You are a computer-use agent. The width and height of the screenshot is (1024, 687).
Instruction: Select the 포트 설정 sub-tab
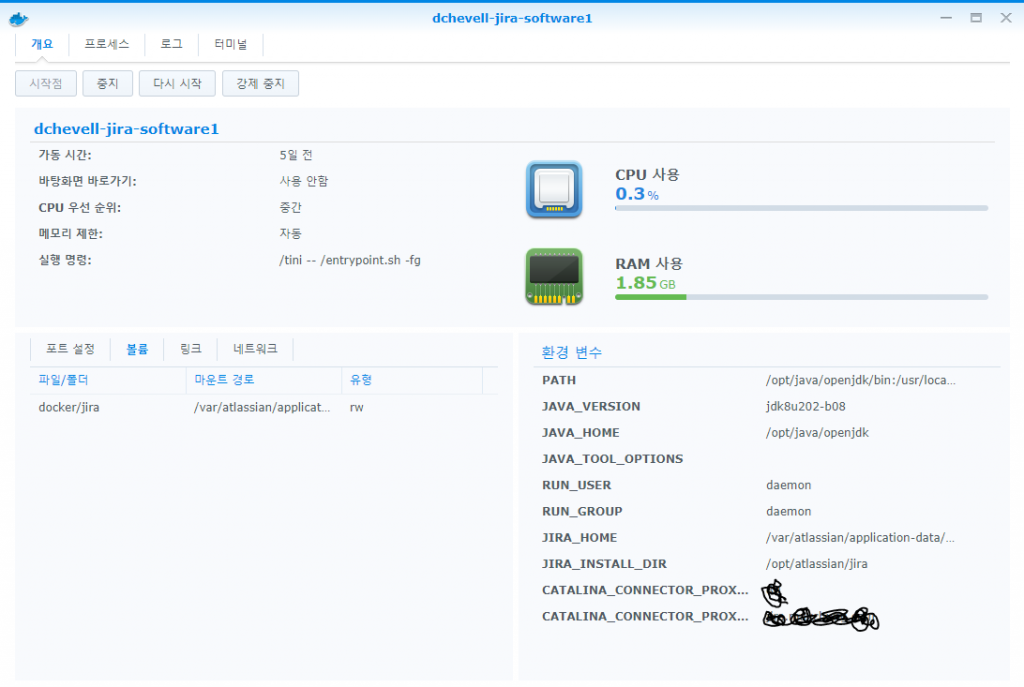tap(70, 349)
